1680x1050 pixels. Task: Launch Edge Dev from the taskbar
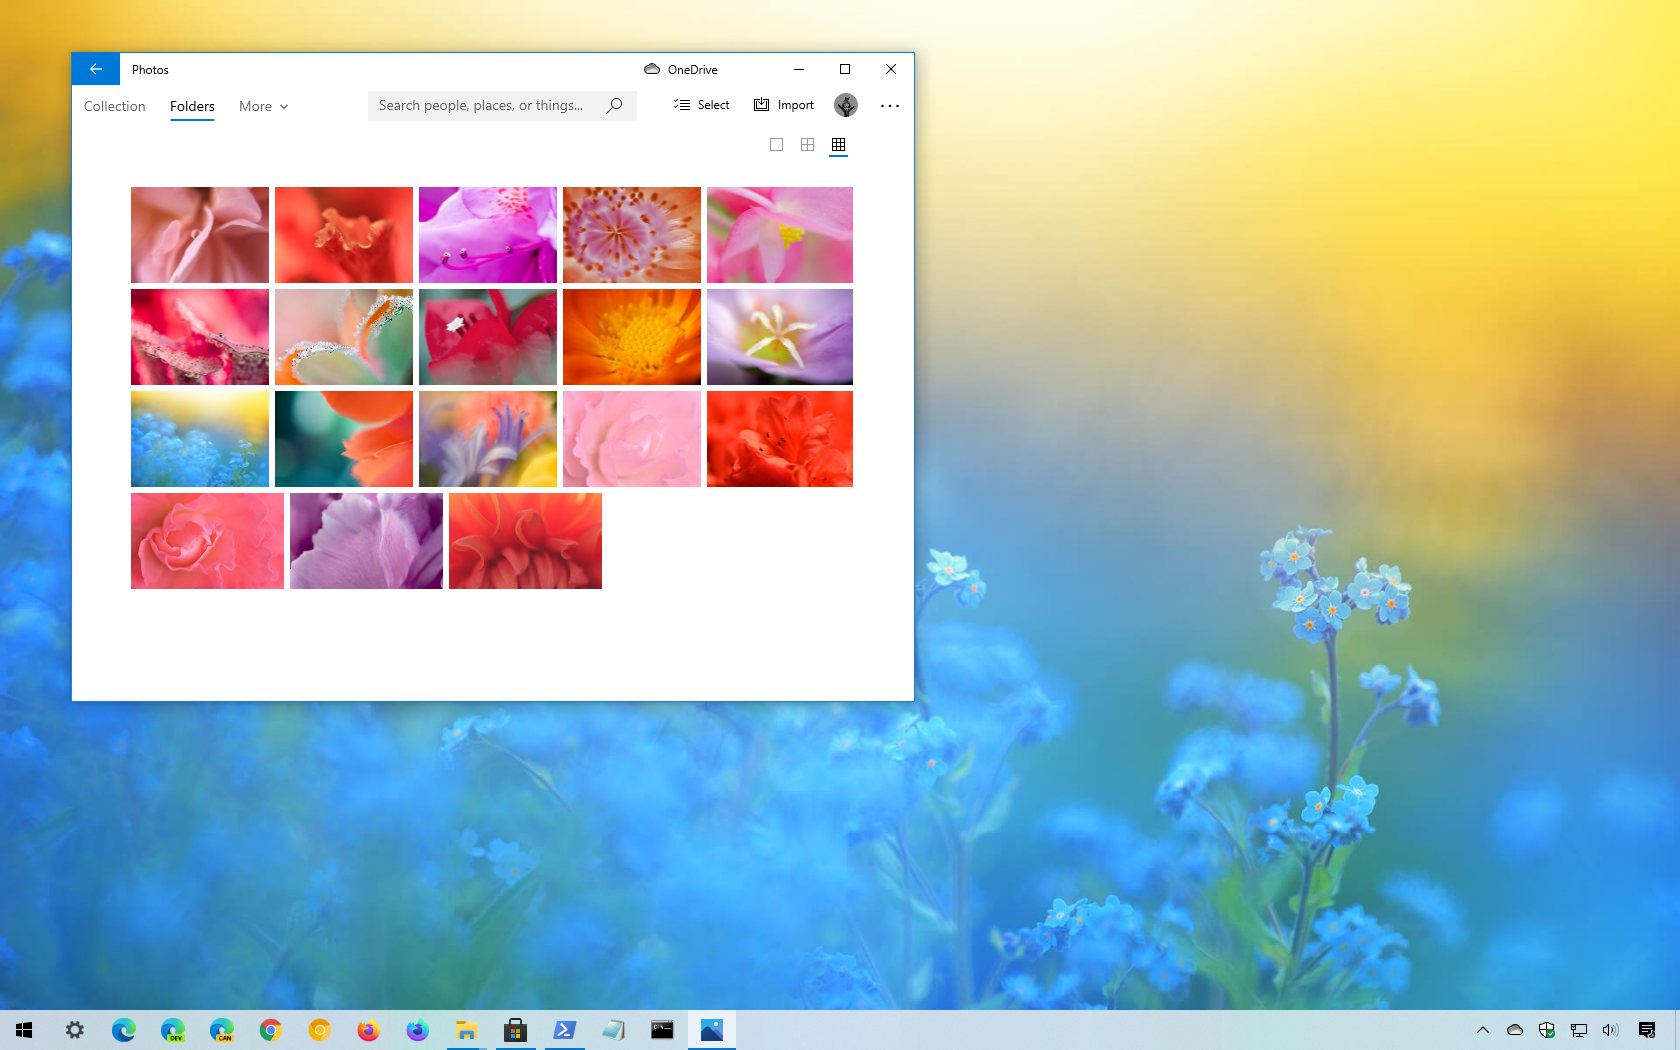173,1030
